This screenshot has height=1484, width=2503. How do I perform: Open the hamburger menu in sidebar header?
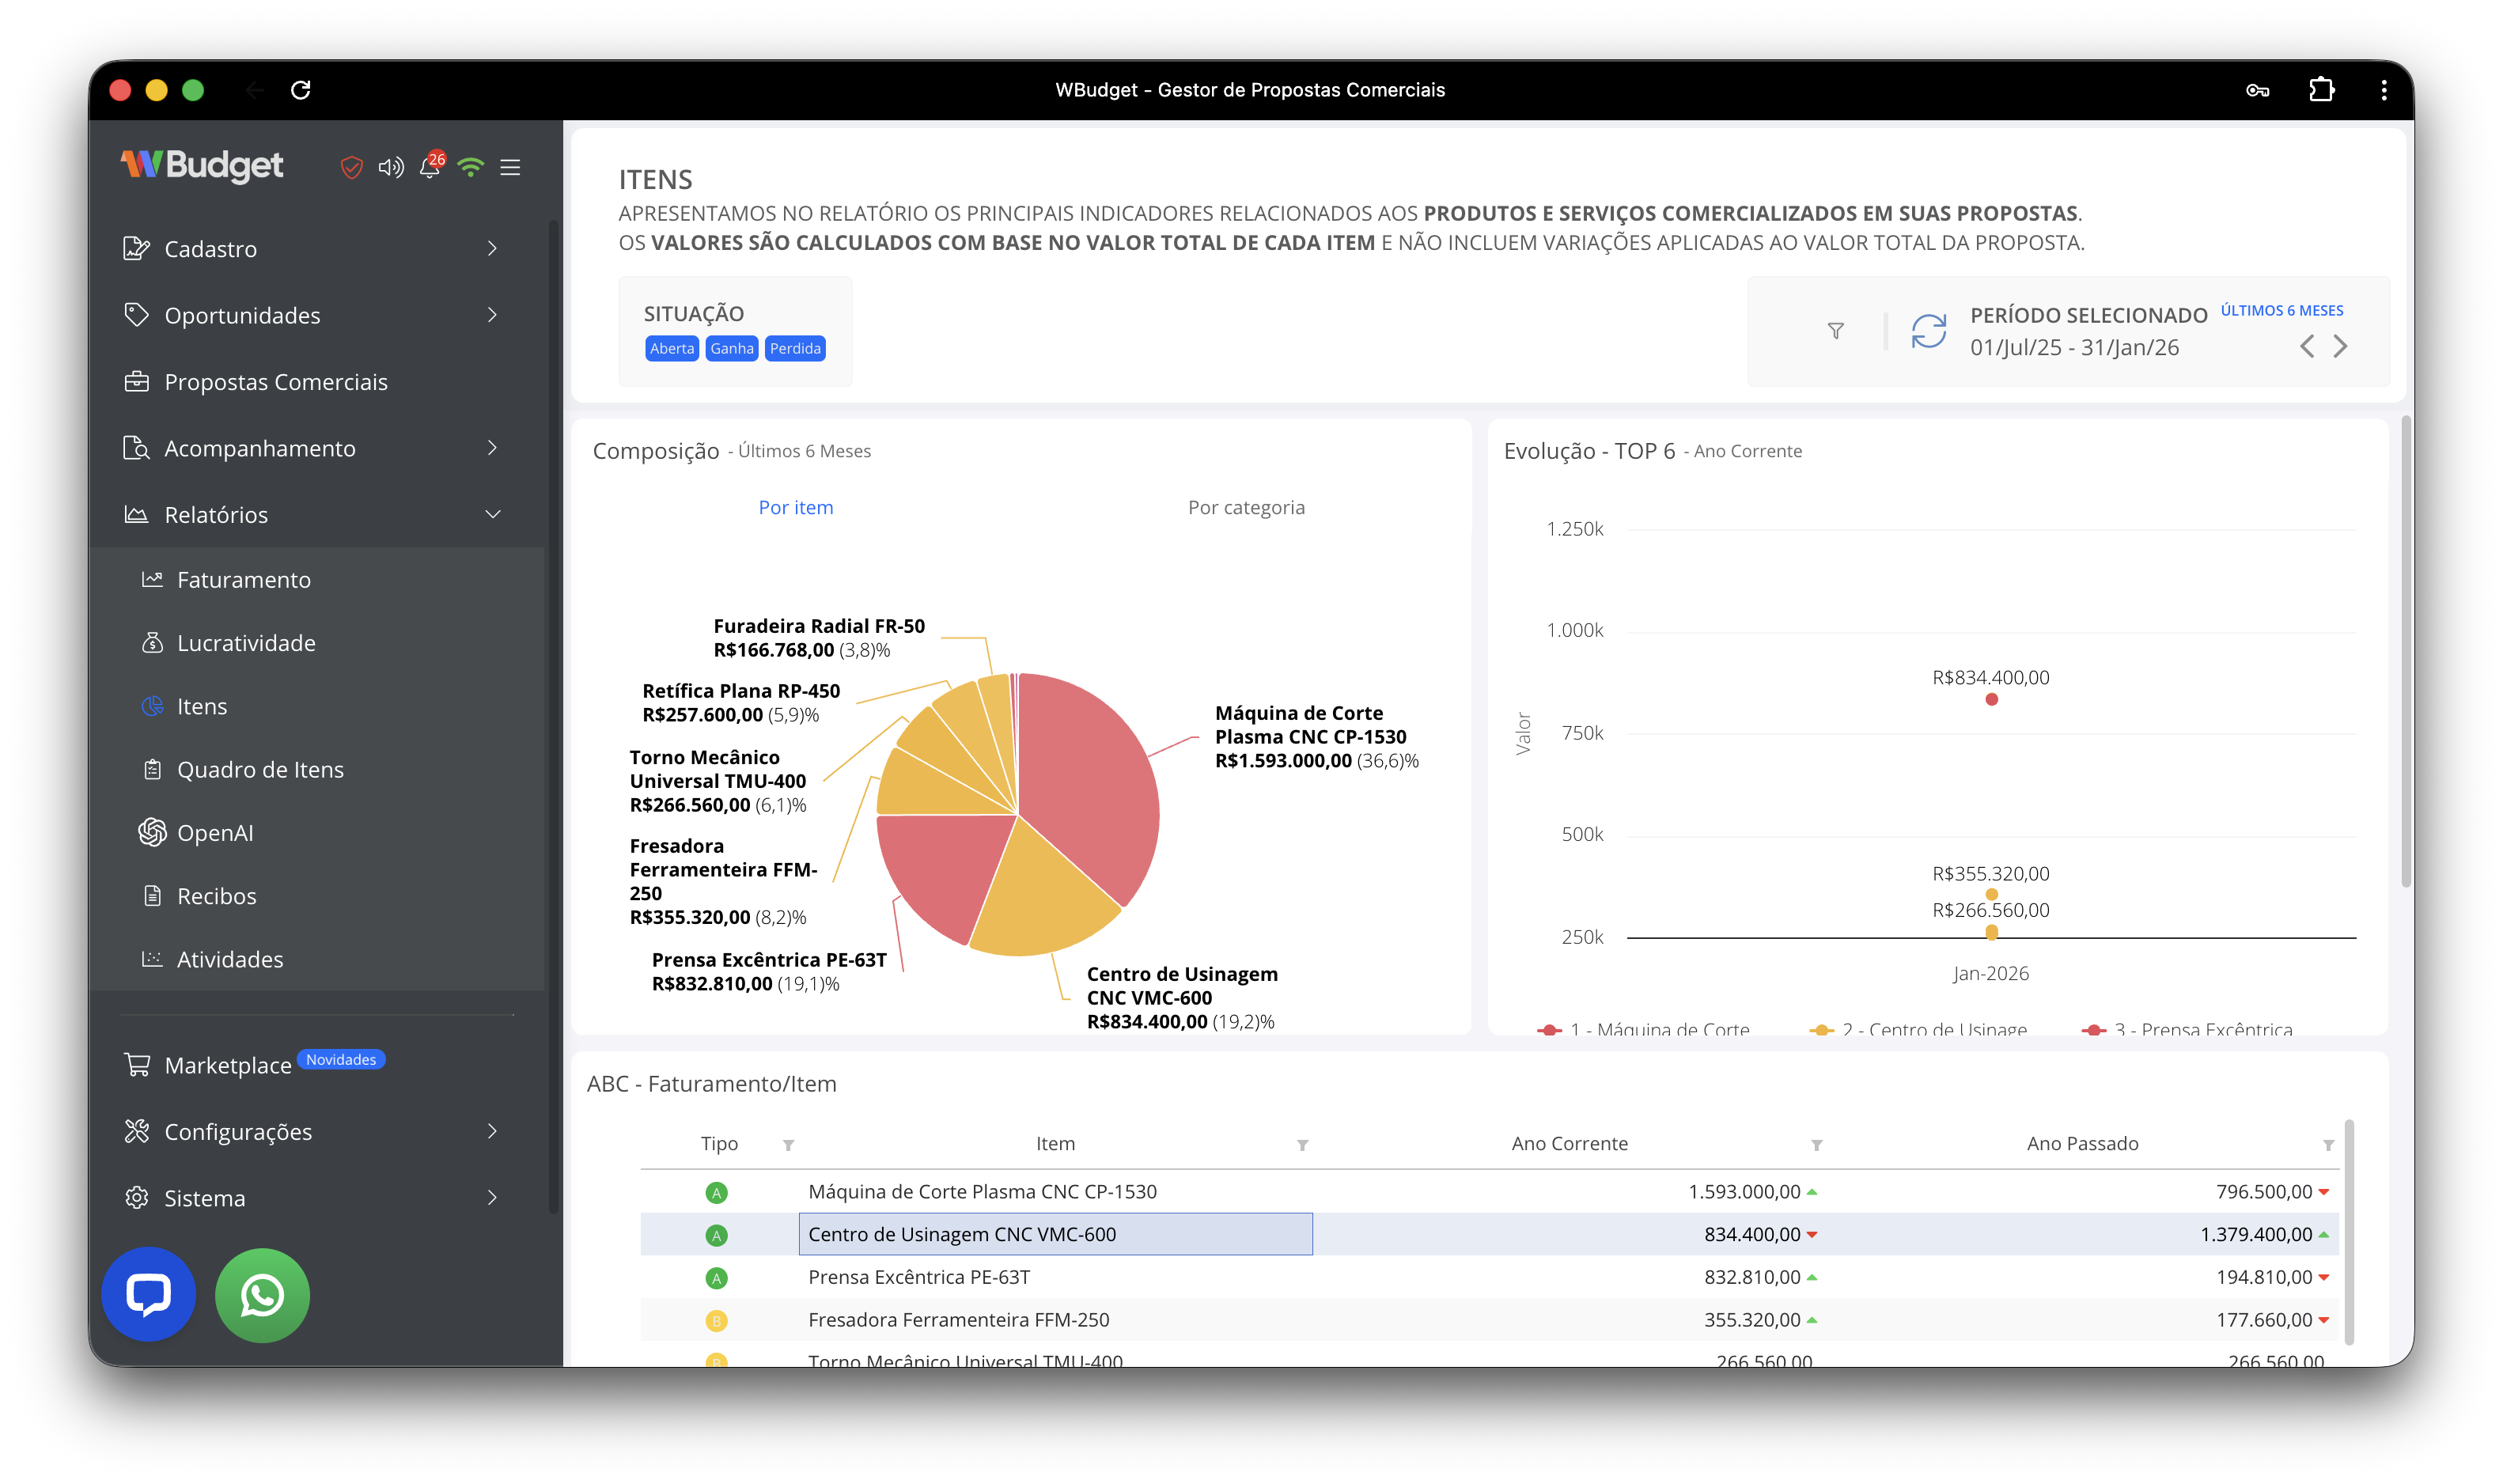[510, 167]
